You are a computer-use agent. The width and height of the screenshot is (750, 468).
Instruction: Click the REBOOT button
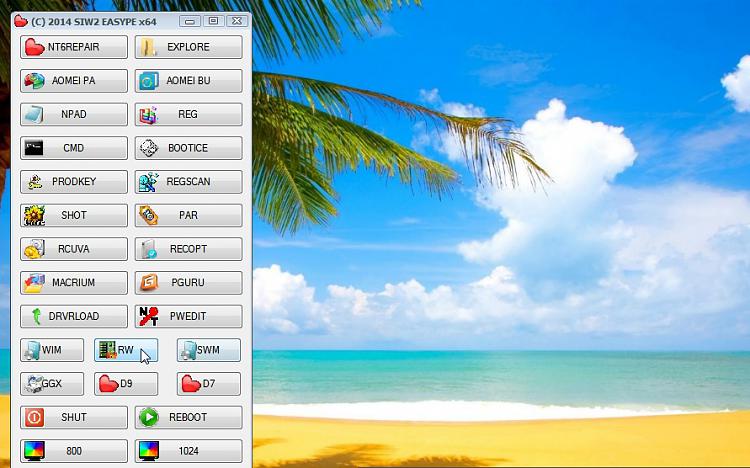tap(188, 417)
